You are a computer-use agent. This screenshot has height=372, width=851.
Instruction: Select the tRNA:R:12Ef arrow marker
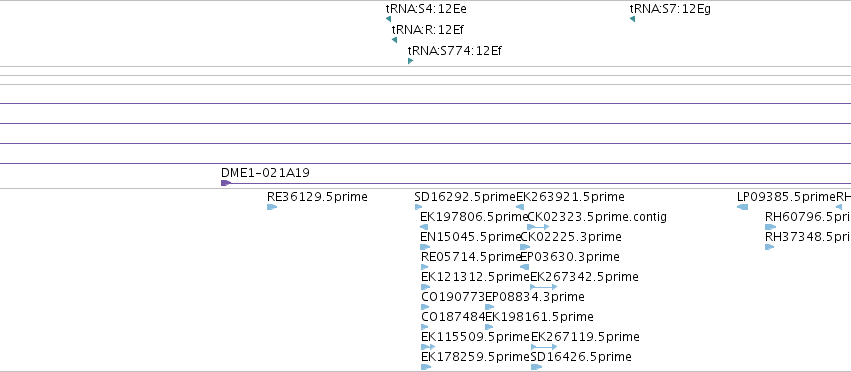[395, 40]
